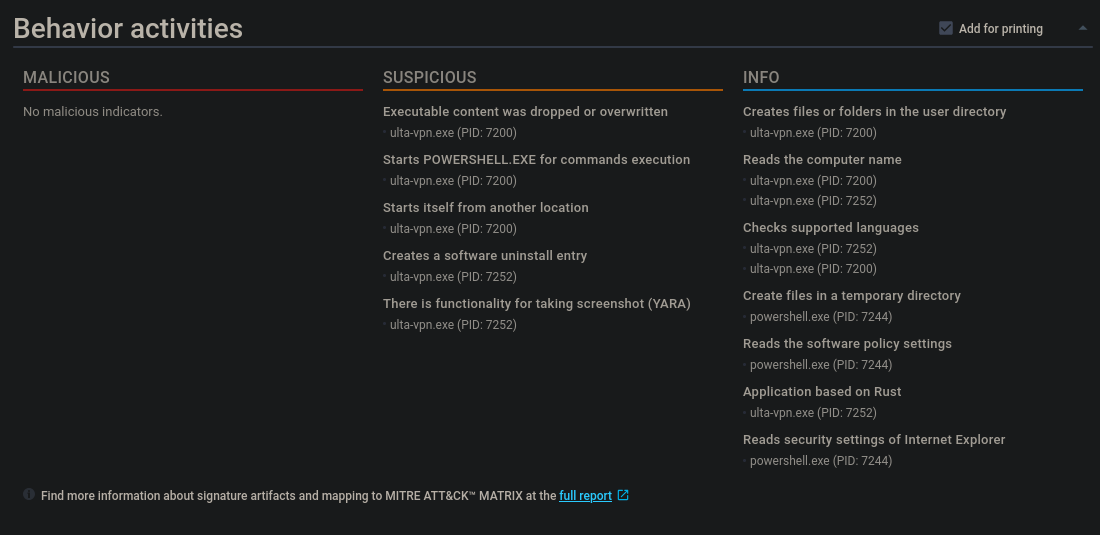Screen dimensions: 1100x535
Task: Collapse the Behavior activities section arrow
Action: (1083, 28)
